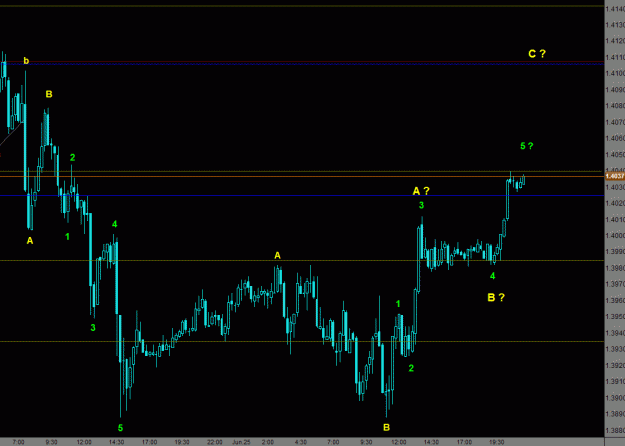Click the 1.3900 price scale label
625x446 pixels.
tap(615, 398)
